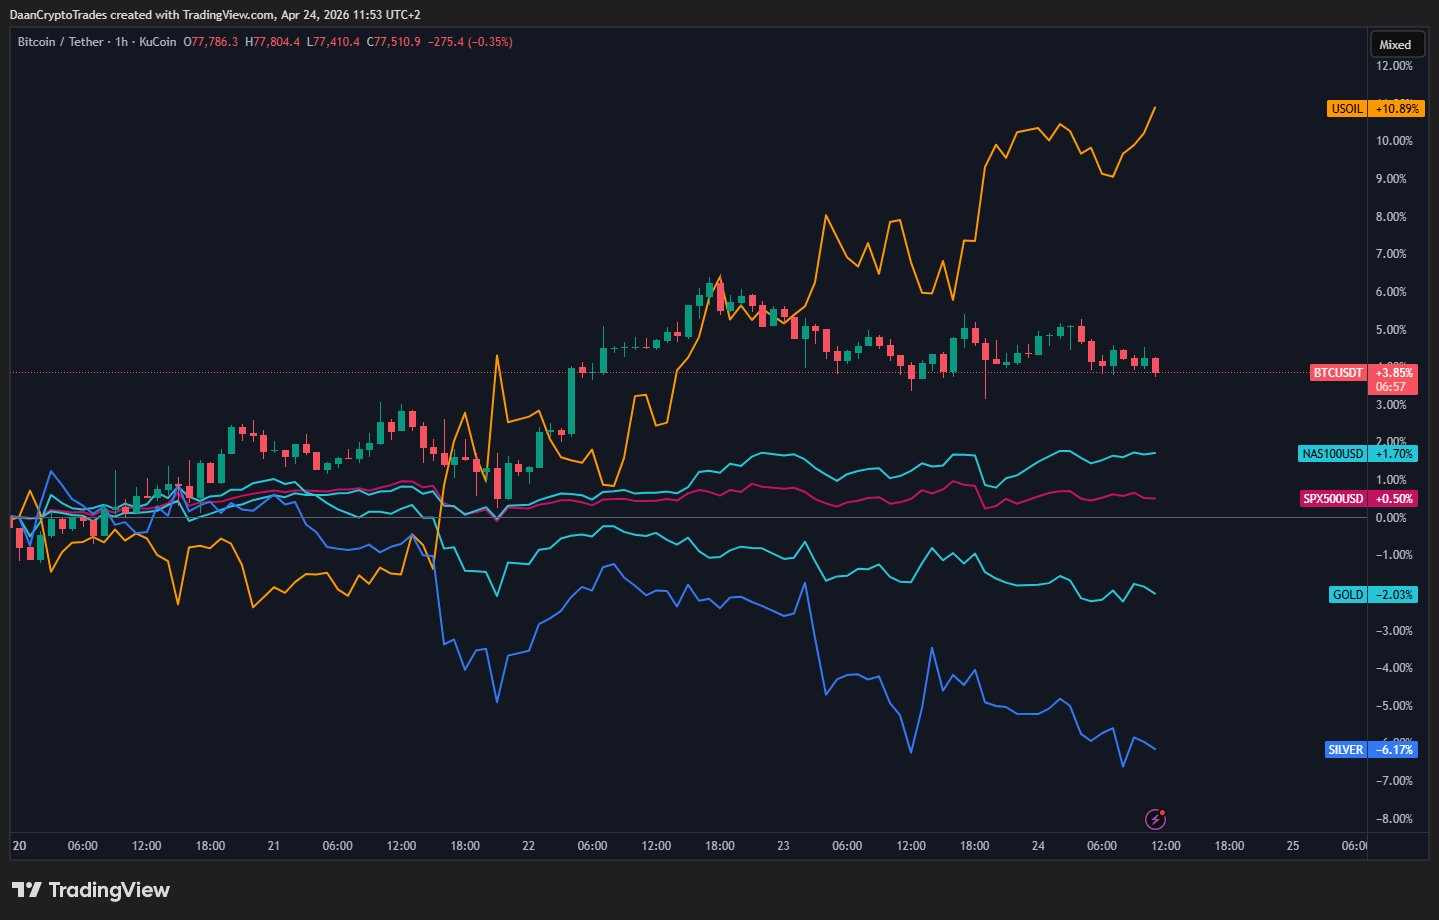The image size is (1439, 920).
Task: Click the GOLD −2.03% value tag
Action: pyautogui.click(x=1394, y=595)
